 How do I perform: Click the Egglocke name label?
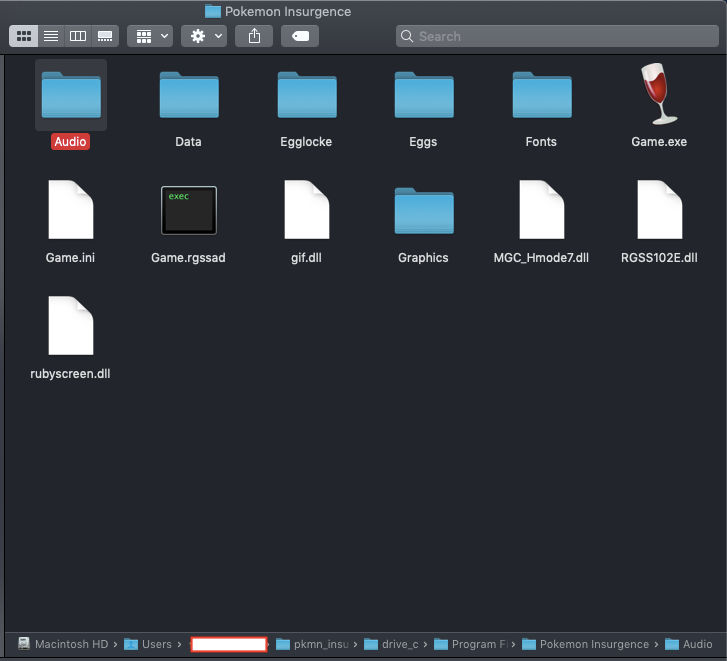[306, 142]
